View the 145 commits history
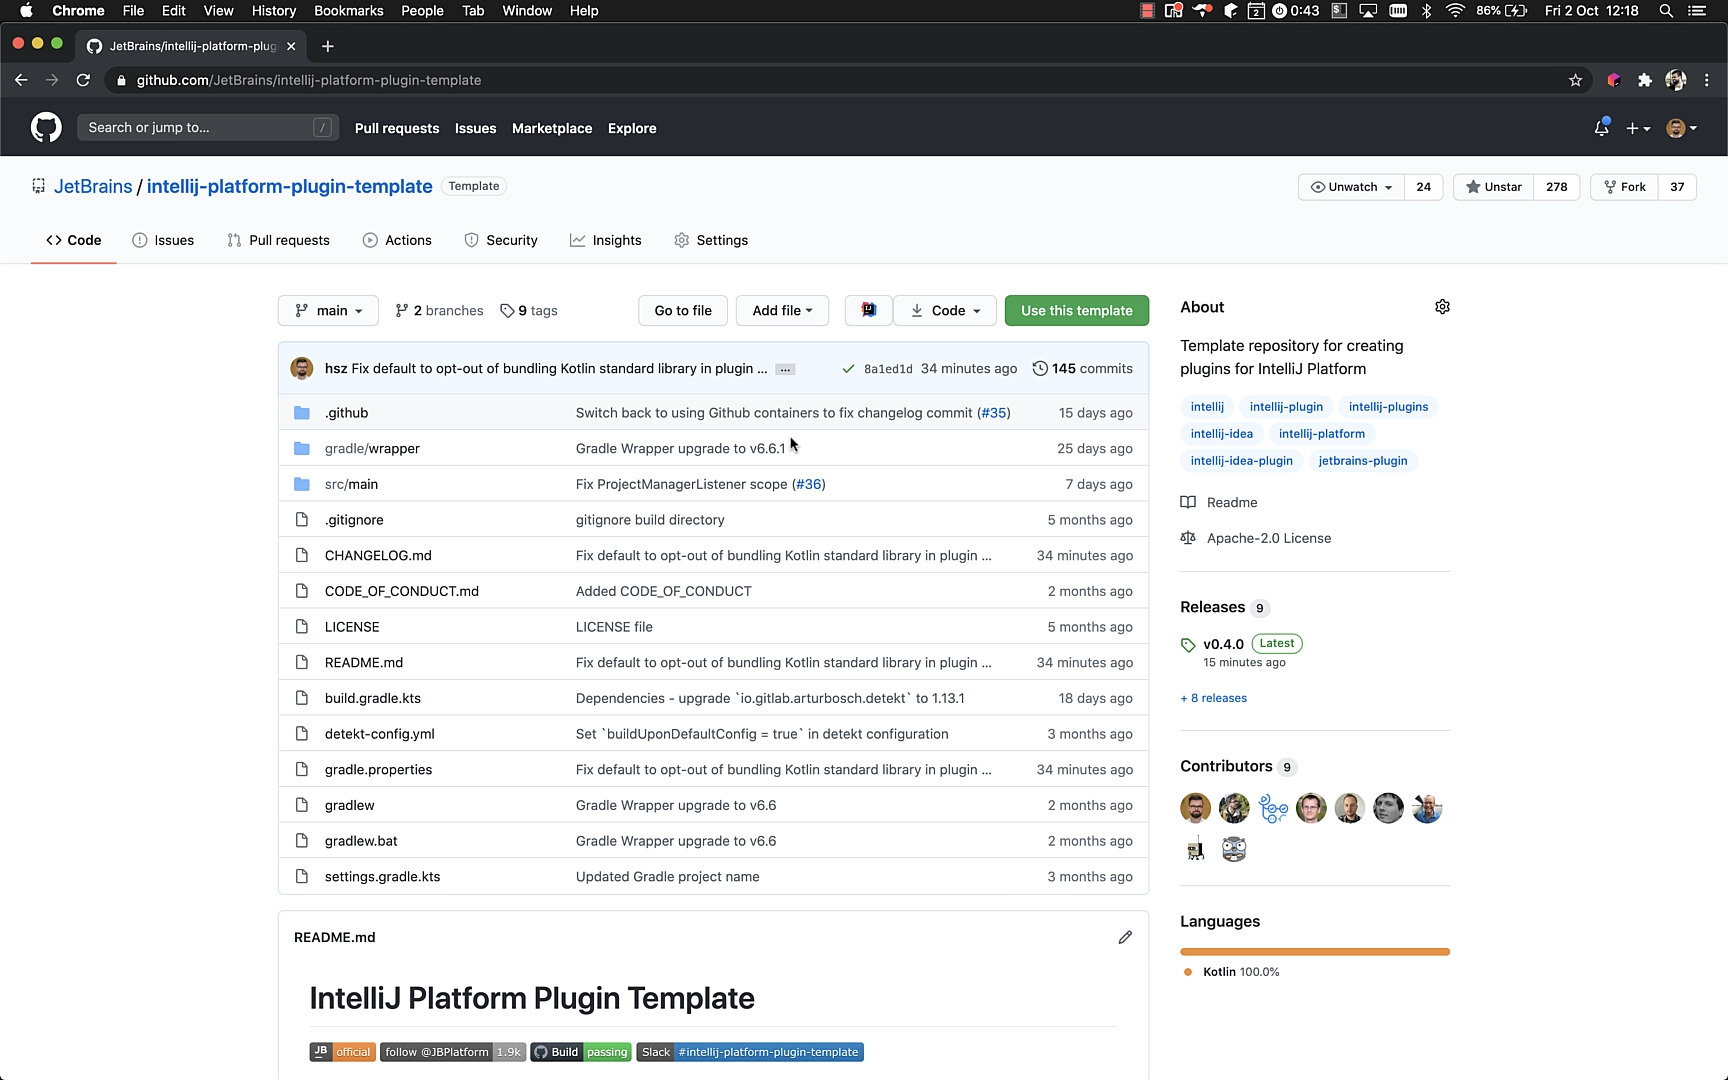Screen dimensions: 1728x1080 pyautogui.click(x=1082, y=369)
